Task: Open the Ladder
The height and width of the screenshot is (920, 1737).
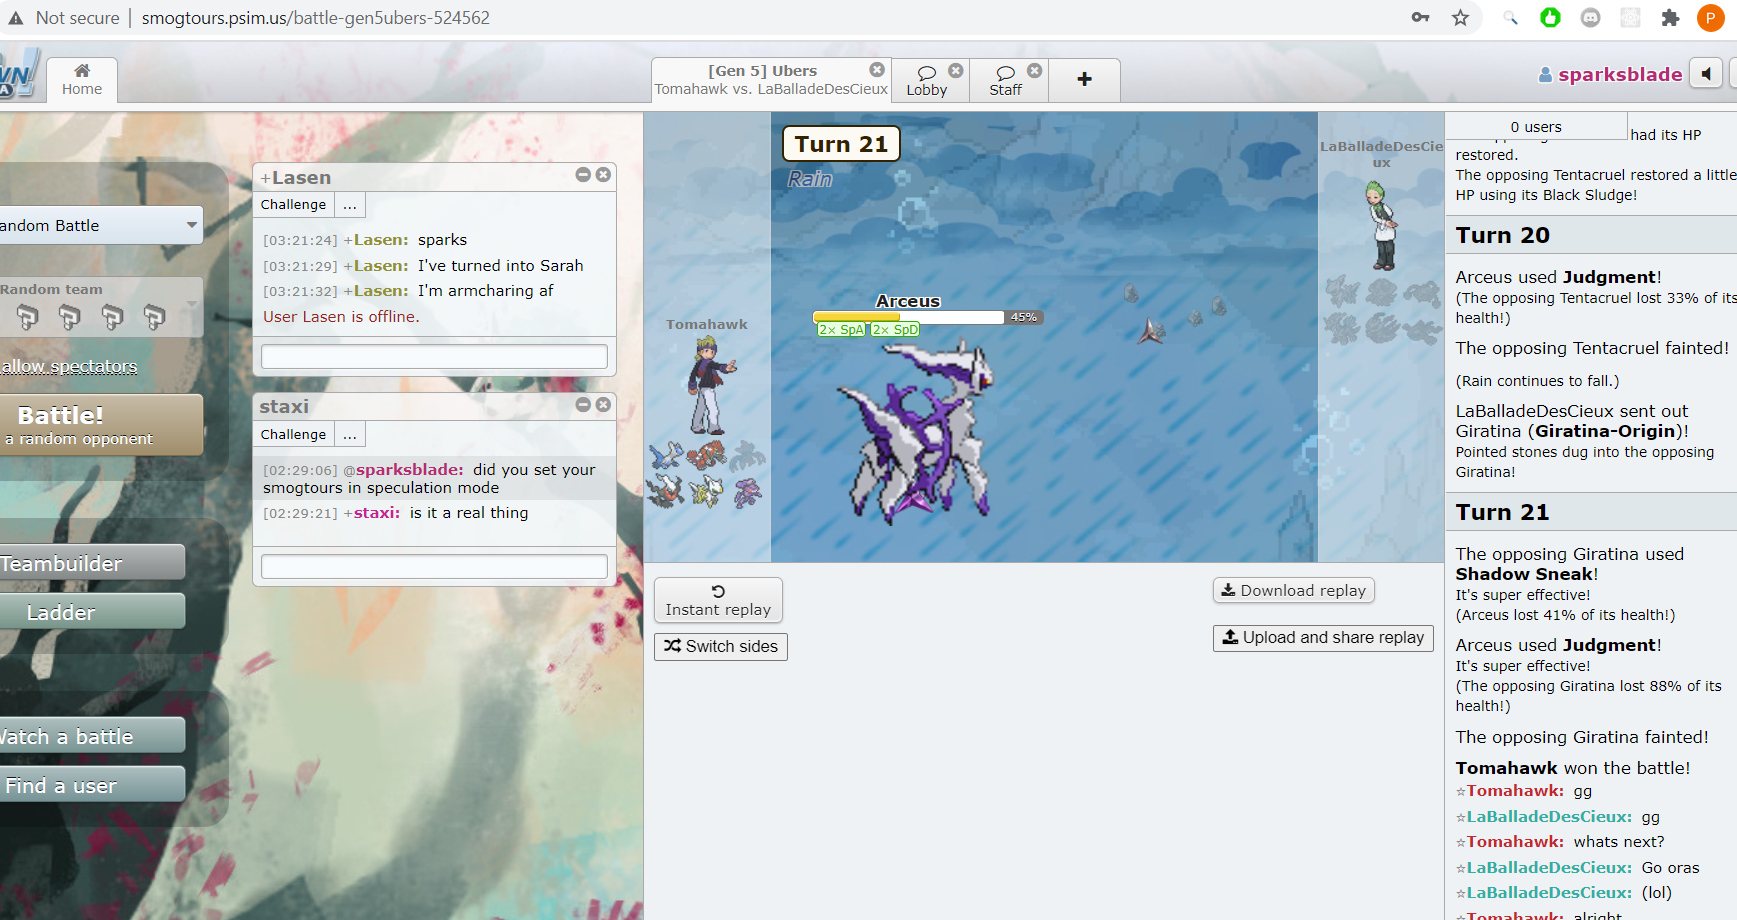Action: (x=92, y=611)
